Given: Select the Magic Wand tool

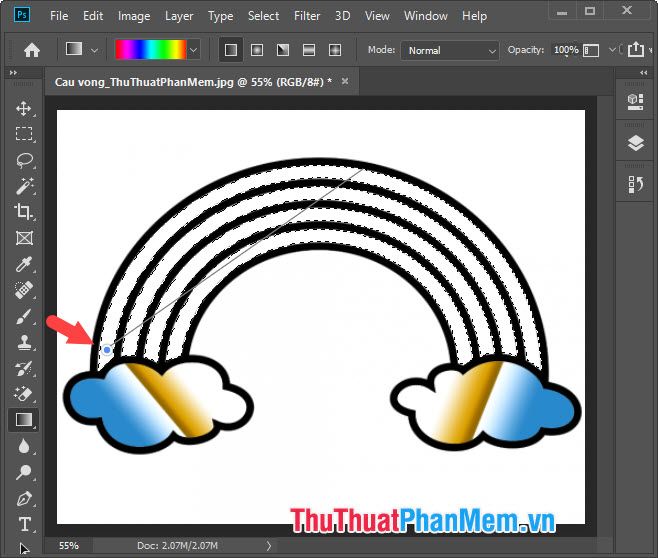Looking at the screenshot, I should 24,186.
